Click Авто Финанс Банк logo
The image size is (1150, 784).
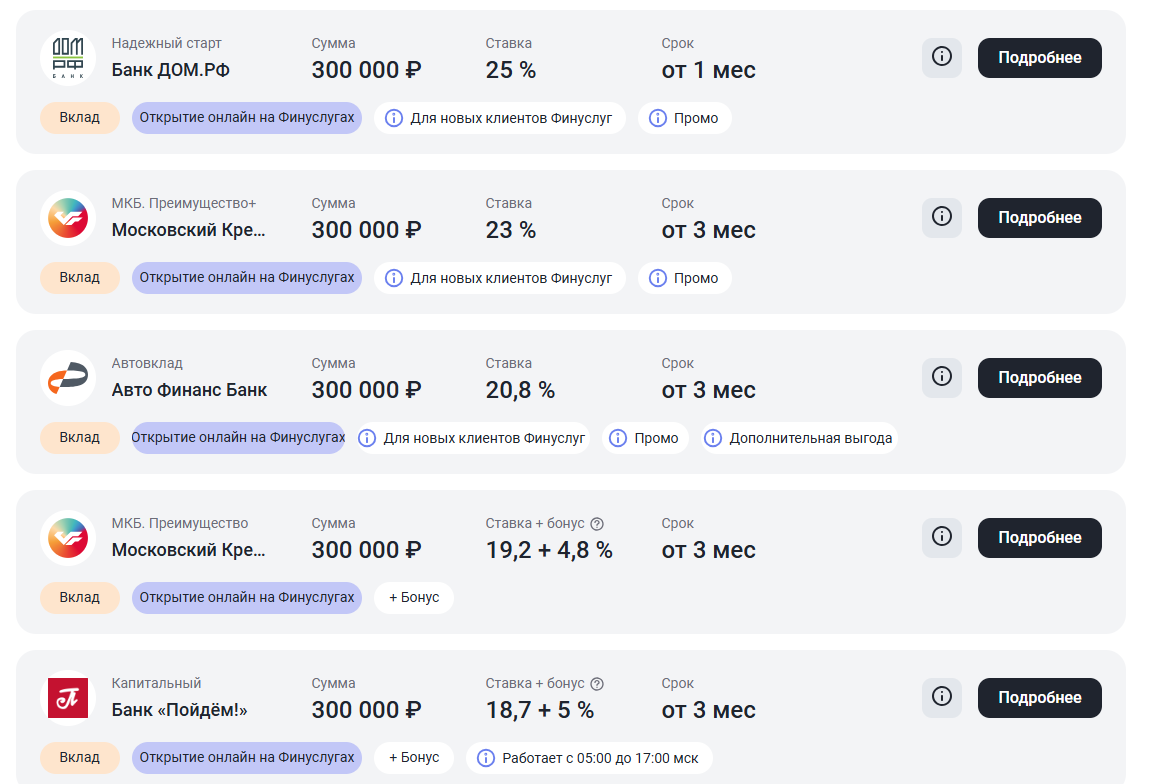point(68,378)
